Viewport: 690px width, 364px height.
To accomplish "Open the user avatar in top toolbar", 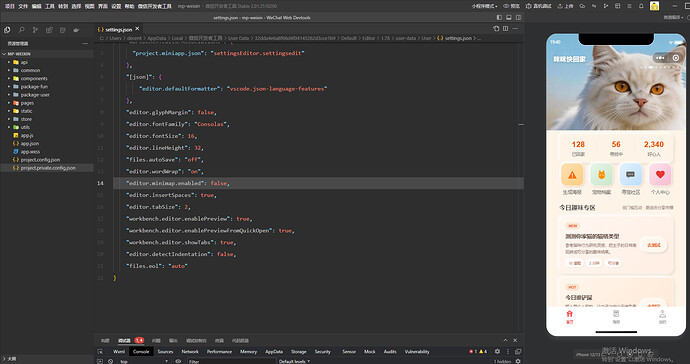I will tap(654, 6).
